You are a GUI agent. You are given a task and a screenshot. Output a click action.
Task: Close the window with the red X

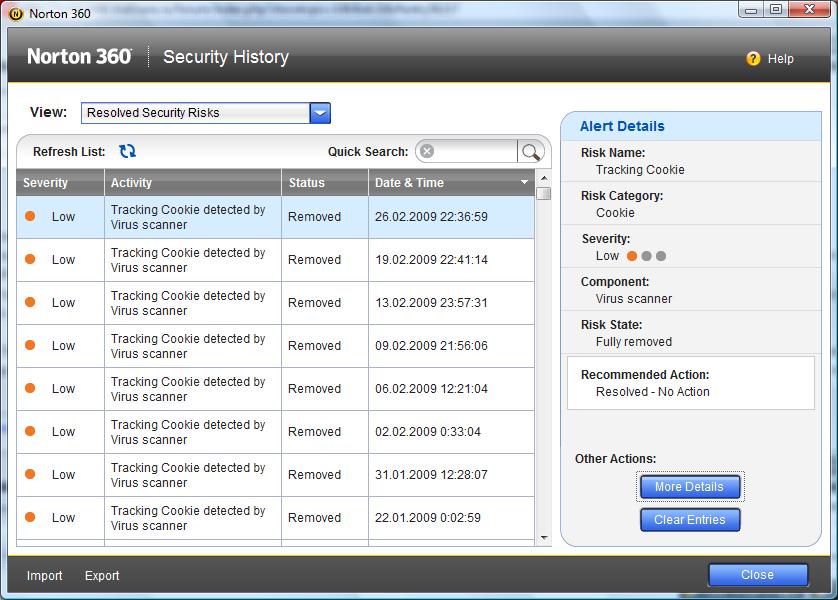pos(809,10)
